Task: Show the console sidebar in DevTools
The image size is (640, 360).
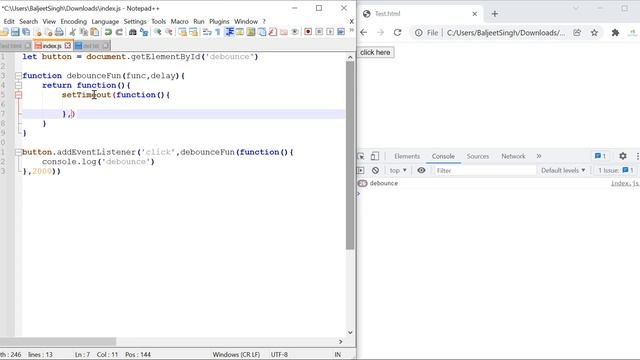Action: [x=361, y=170]
